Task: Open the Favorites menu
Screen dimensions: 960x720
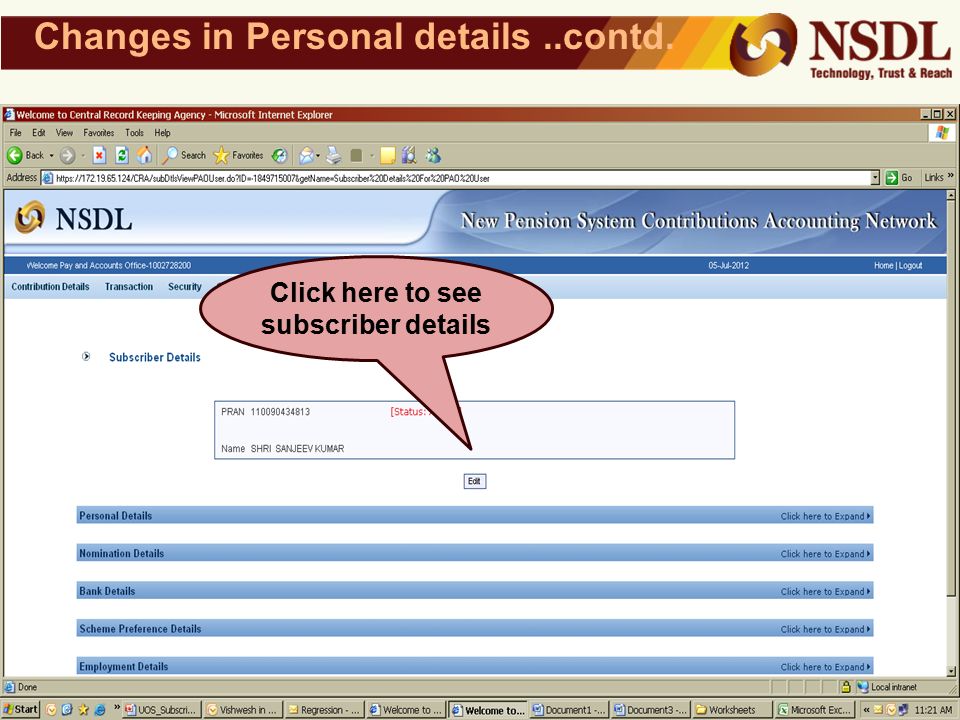Action: [x=99, y=133]
